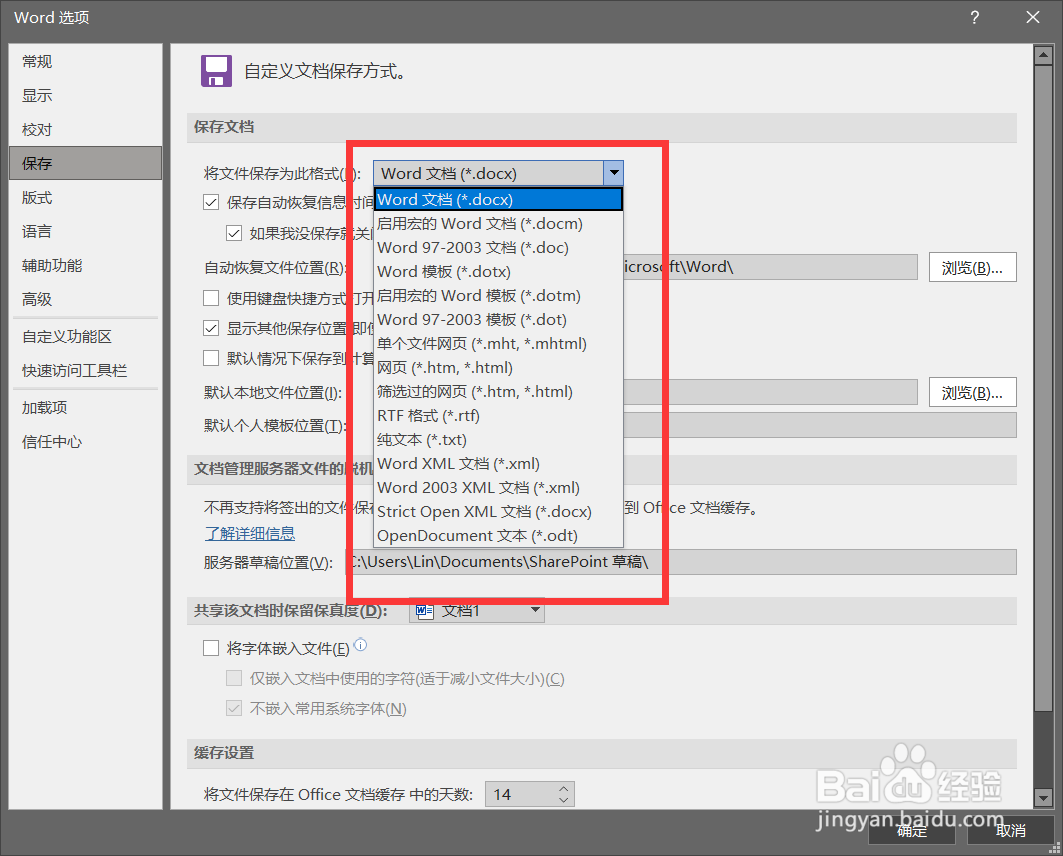Go to the 高级 options category
Viewport: 1063px width, 856px height.
(x=85, y=300)
